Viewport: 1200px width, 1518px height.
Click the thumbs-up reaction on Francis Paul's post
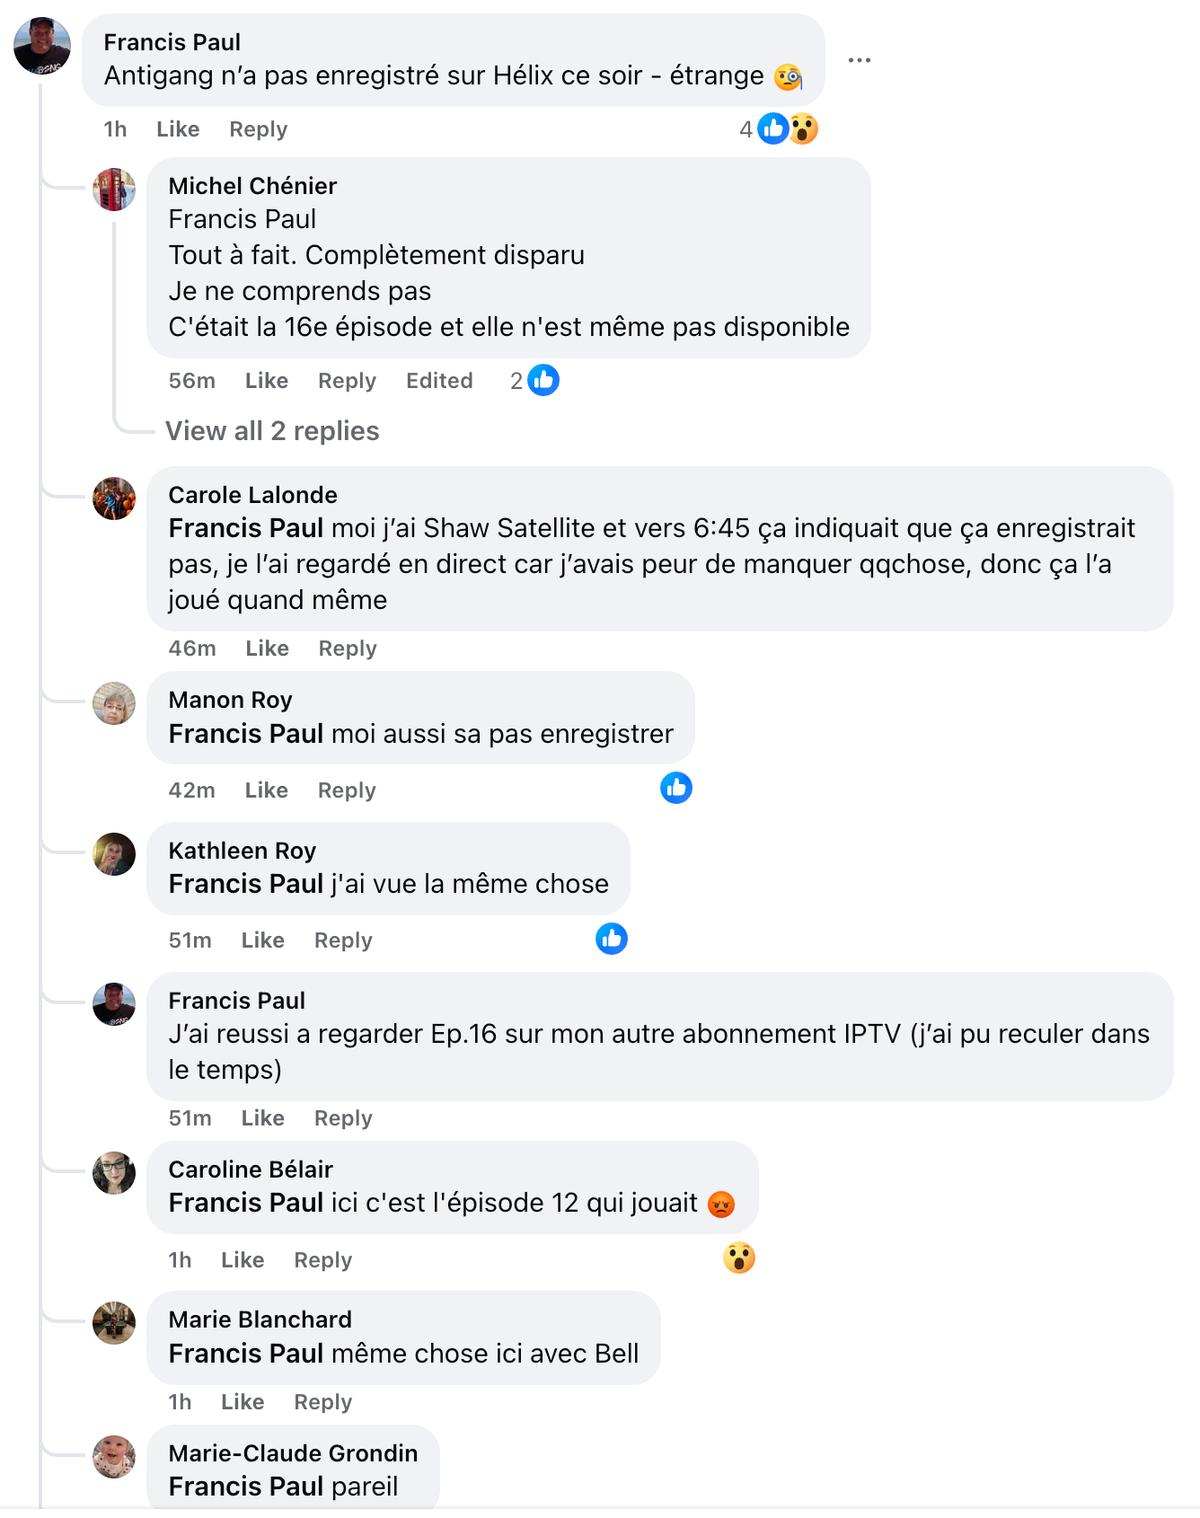pyautogui.click(x=772, y=128)
